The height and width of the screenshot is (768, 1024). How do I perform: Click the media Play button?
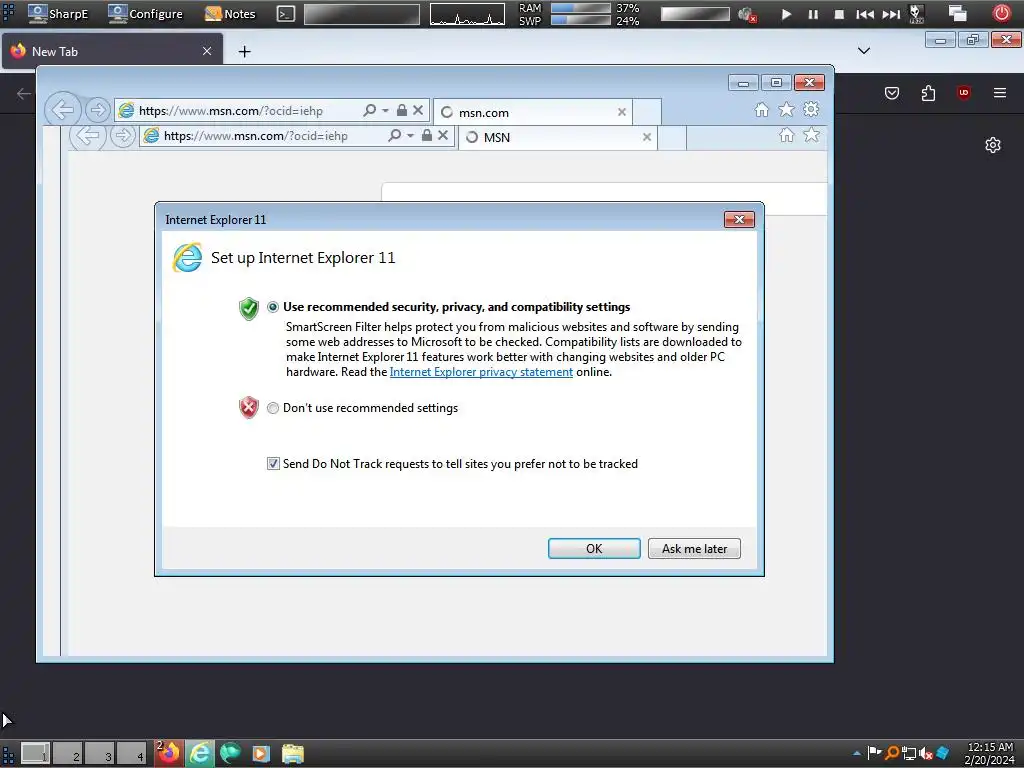click(x=786, y=14)
